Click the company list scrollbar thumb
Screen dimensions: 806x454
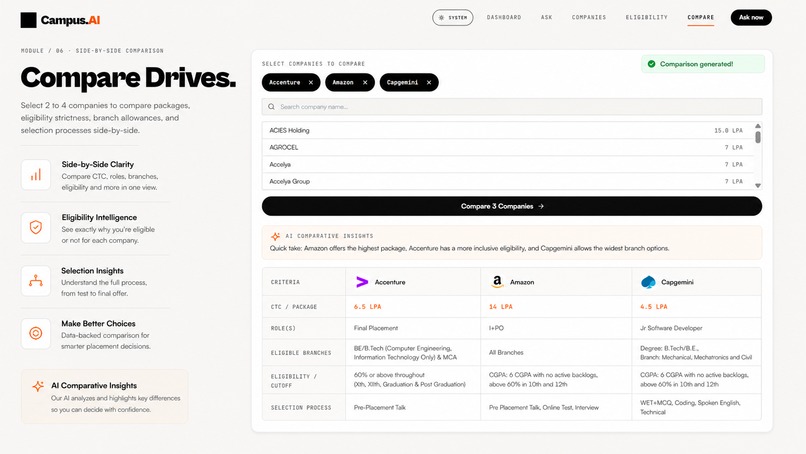click(758, 137)
